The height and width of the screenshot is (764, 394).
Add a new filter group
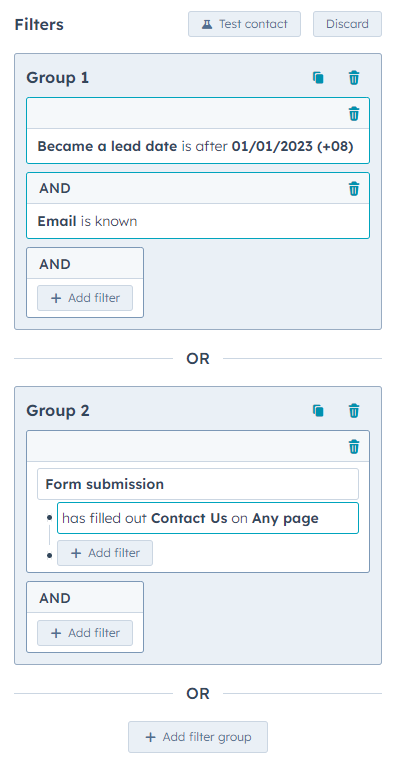[198, 737]
